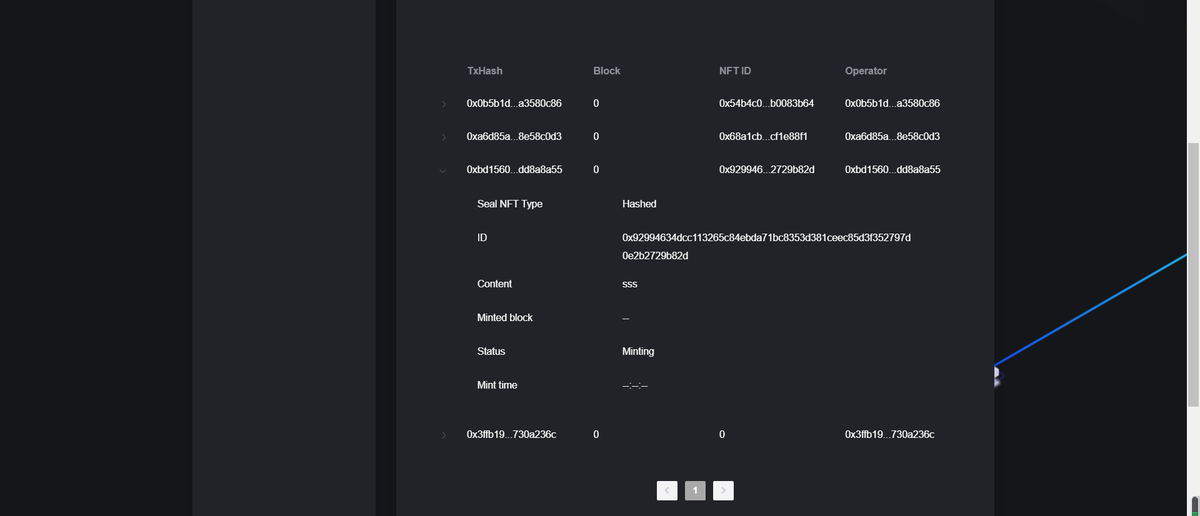The height and width of the screenshot is (516, 1200).
Task: Click the Mint time placeholder value
Action: 635,386
